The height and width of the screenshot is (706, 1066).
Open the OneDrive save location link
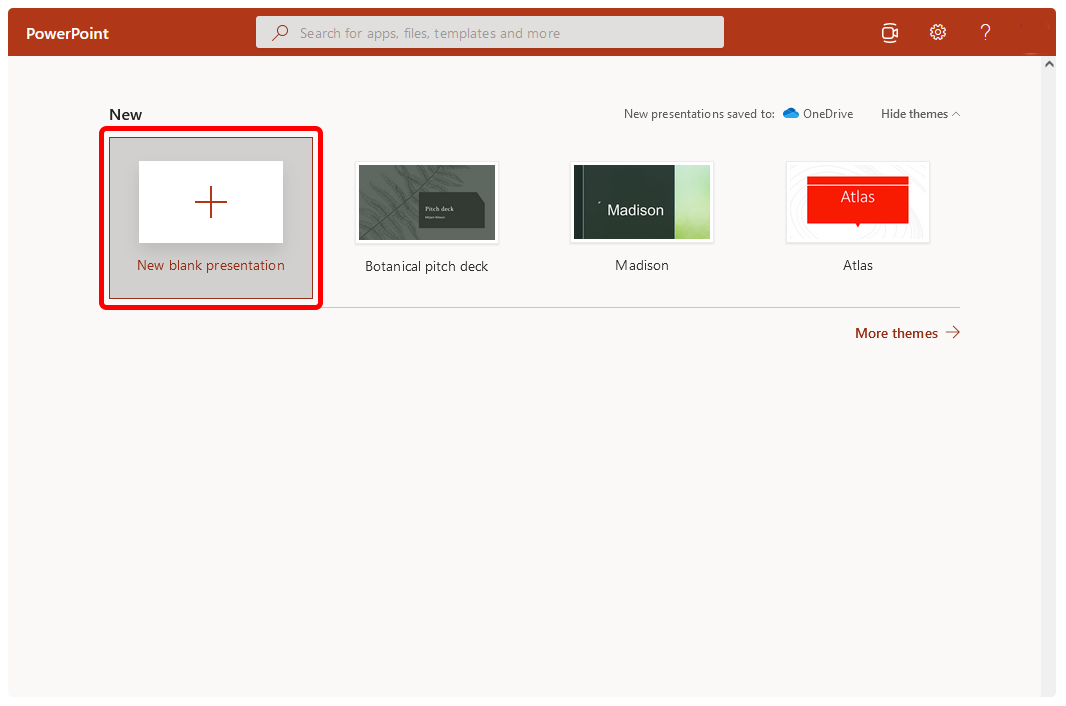(x=826, y=113)
